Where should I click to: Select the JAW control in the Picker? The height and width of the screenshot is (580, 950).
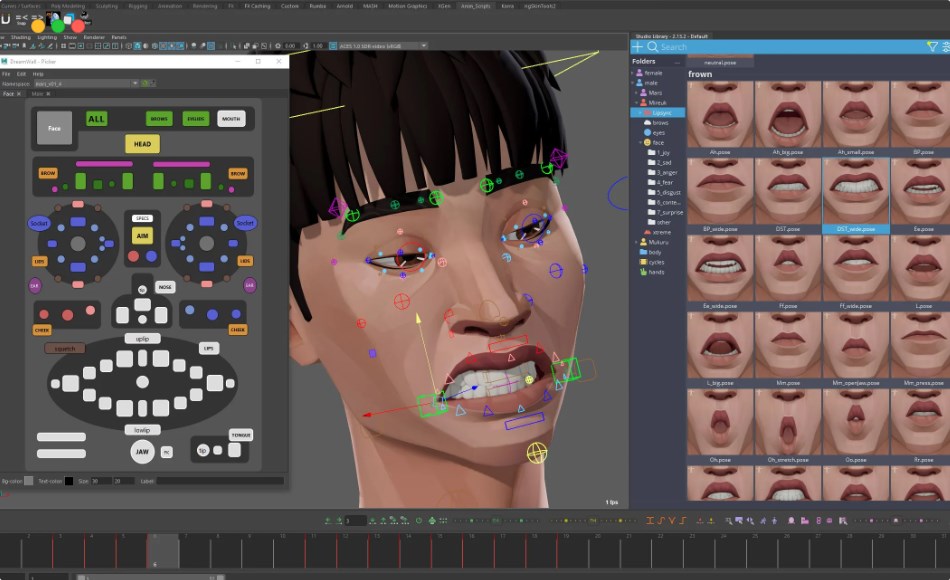click(x=140, y=452)
